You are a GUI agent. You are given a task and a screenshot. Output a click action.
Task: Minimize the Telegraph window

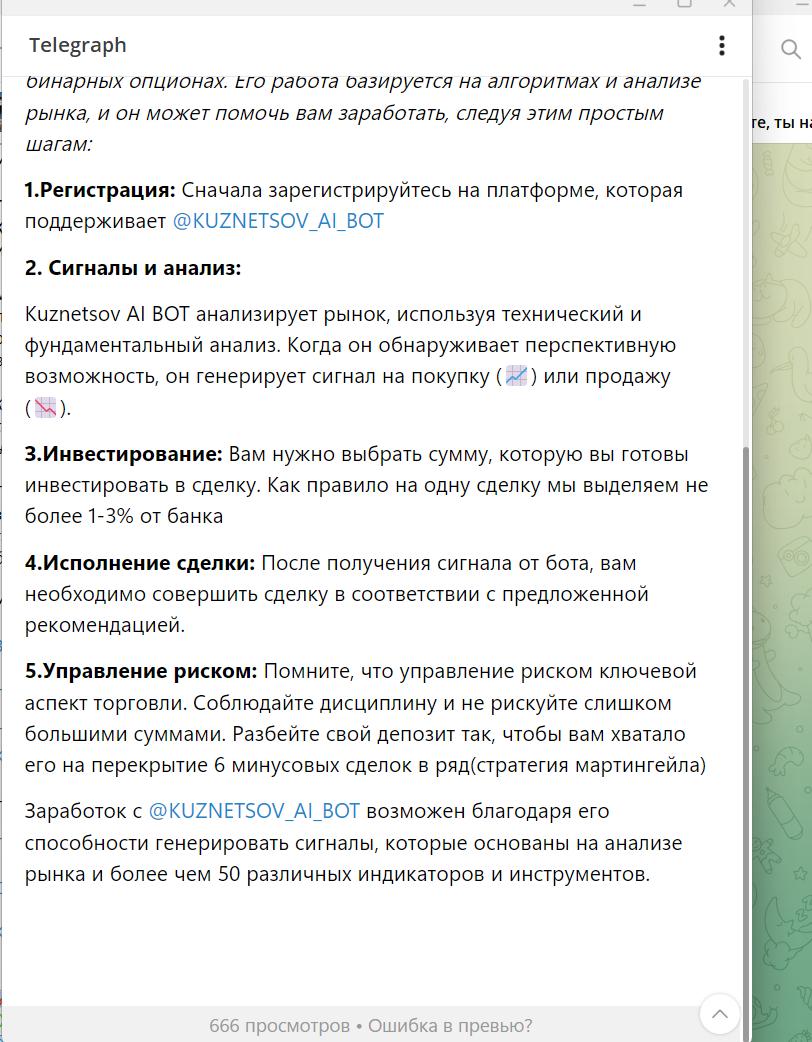click(639, 3)
